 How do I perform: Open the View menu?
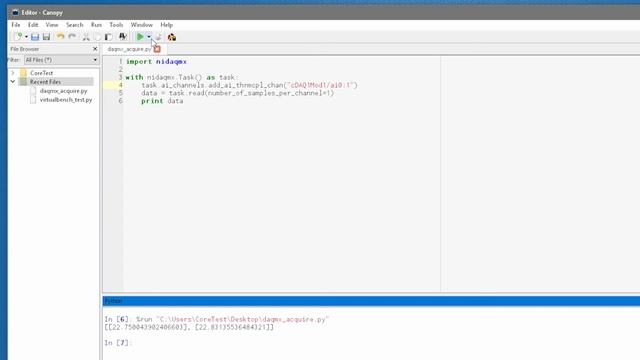(52, 25)
